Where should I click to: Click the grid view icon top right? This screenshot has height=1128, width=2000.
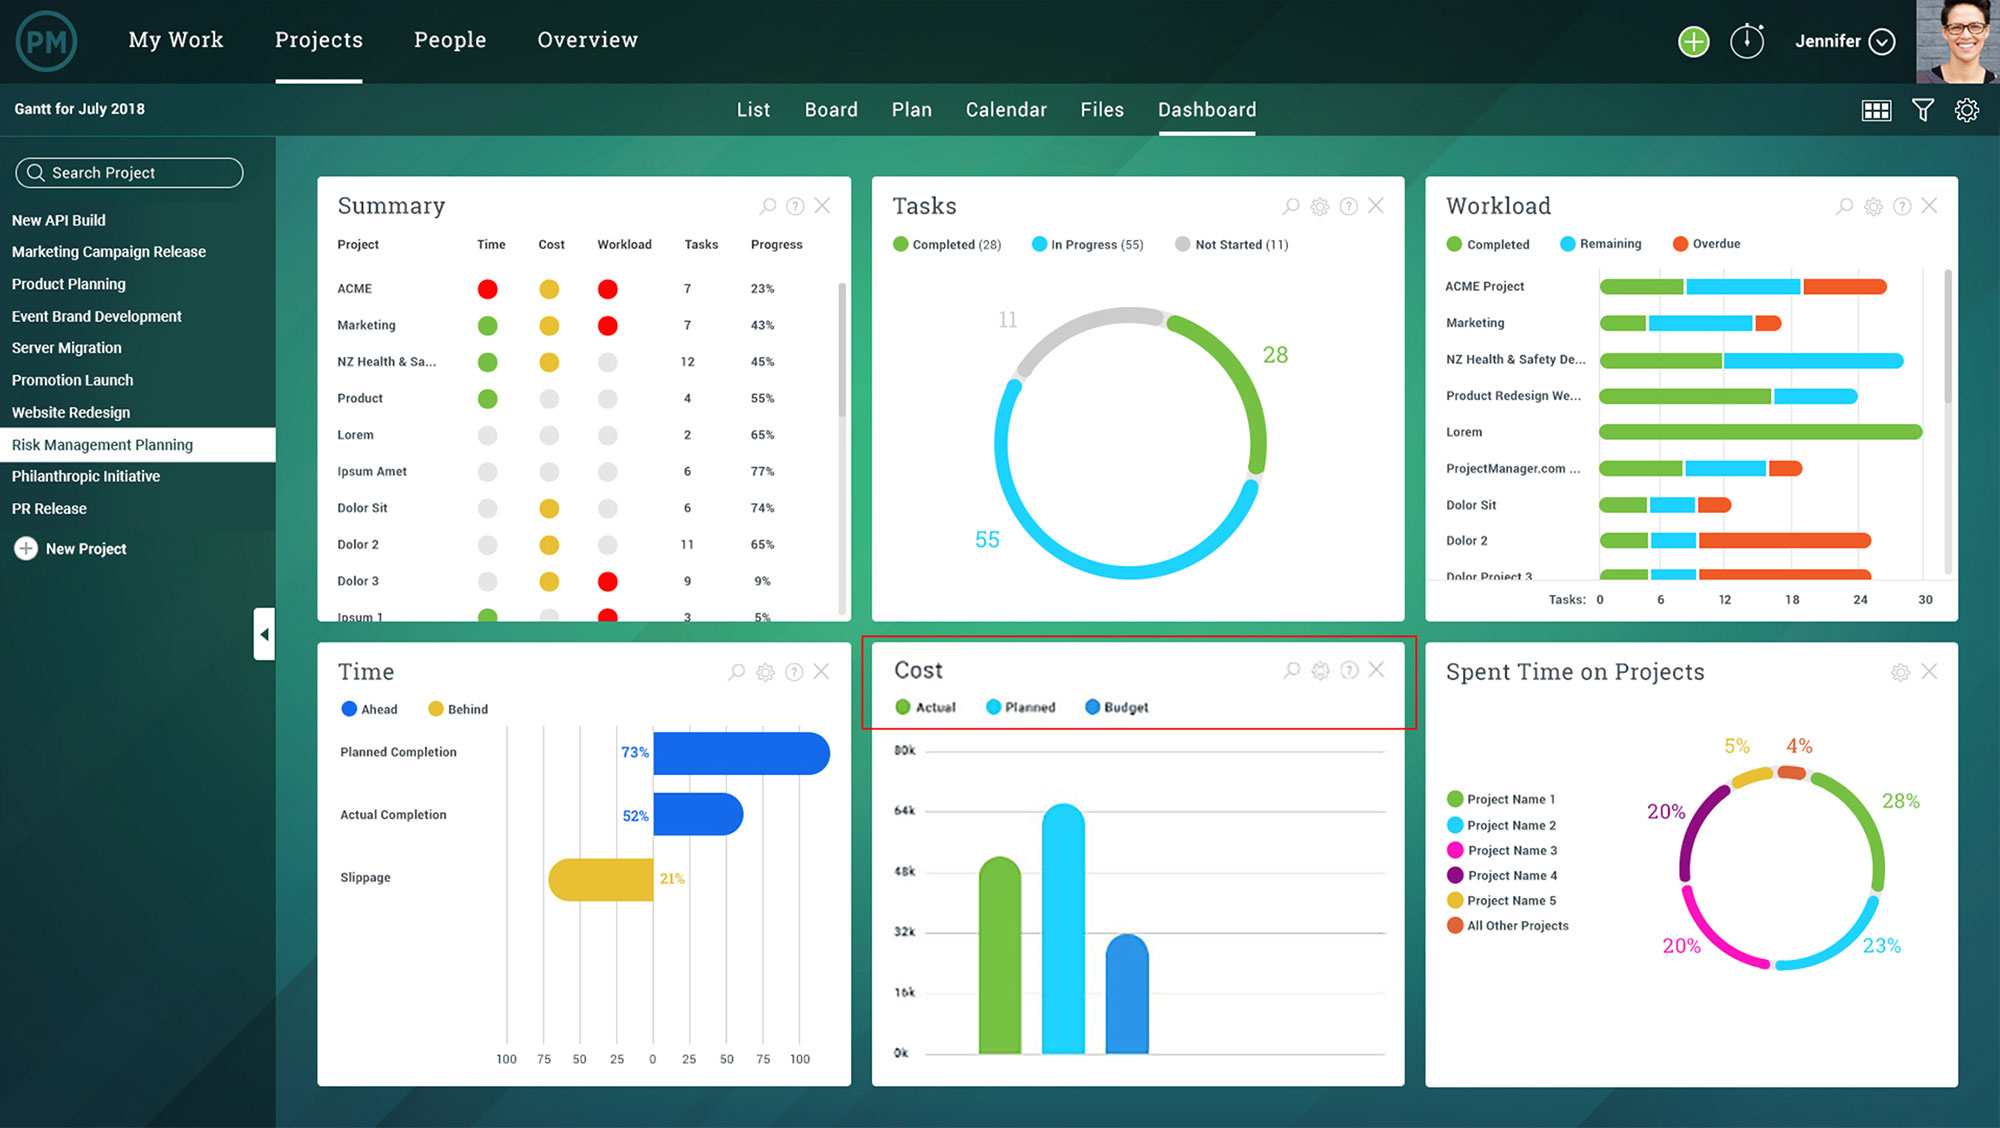click(1876, 109)
